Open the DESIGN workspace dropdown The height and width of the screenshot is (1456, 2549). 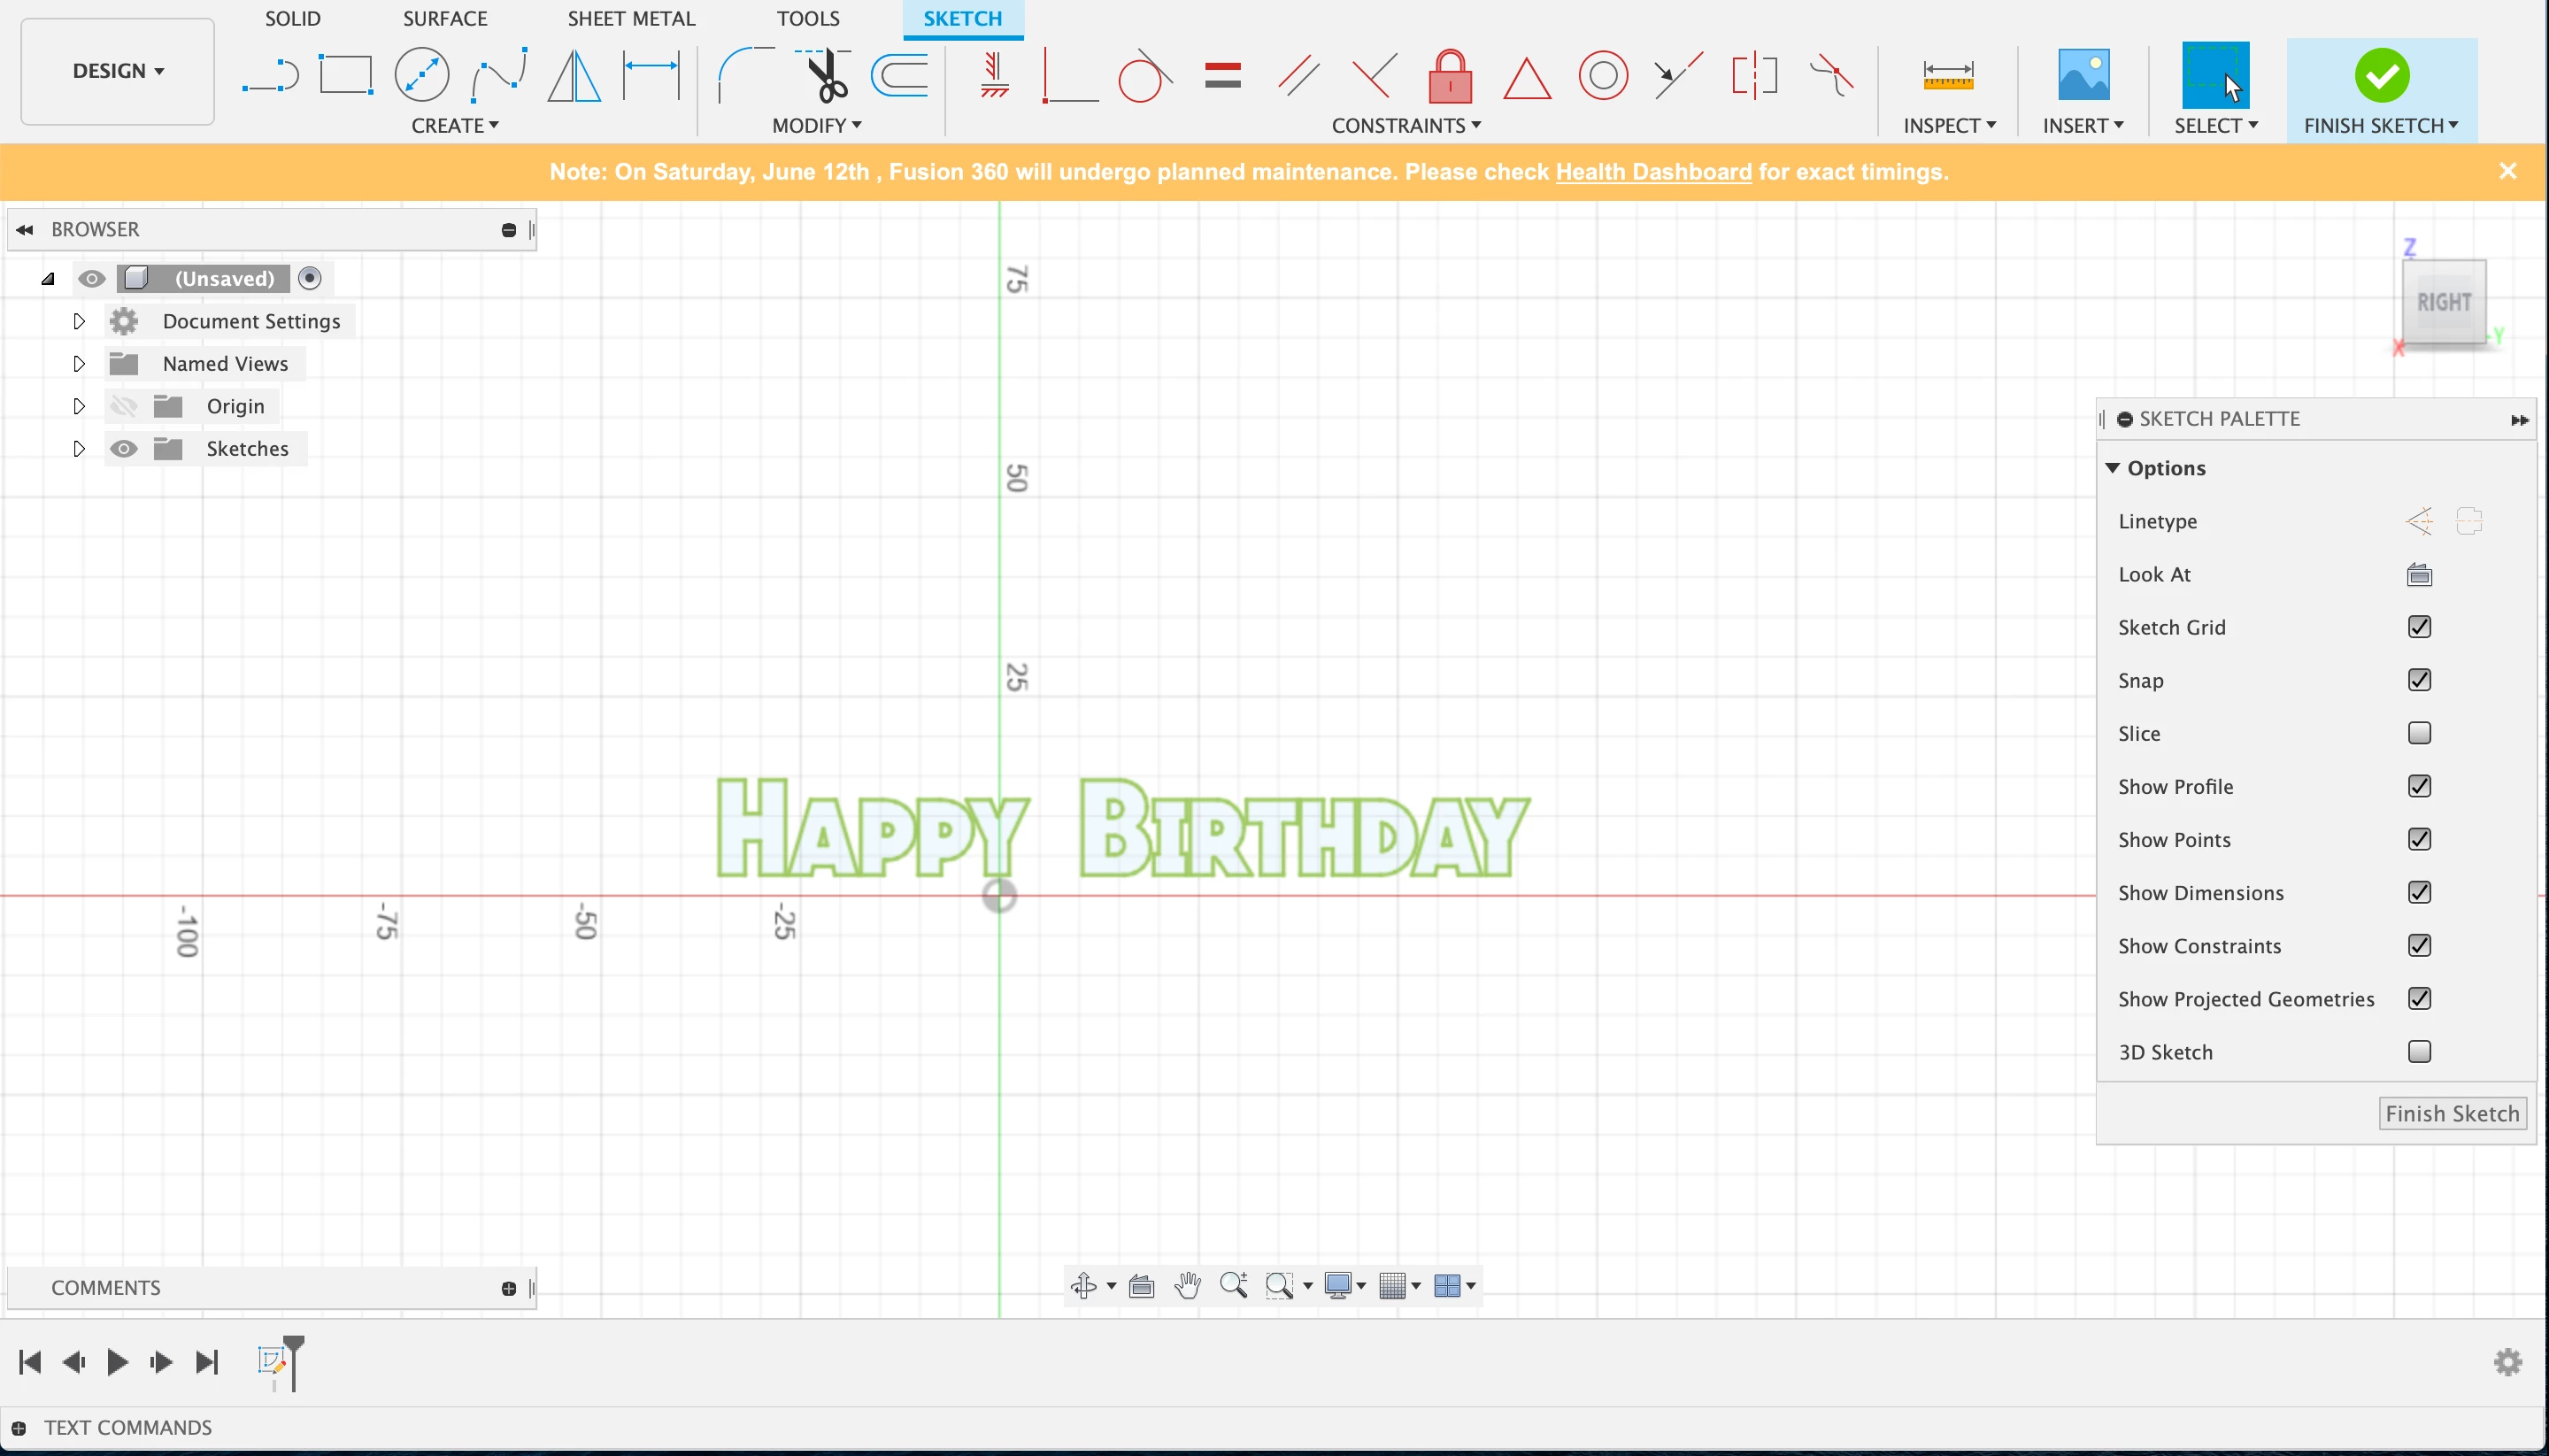point(118,71)
